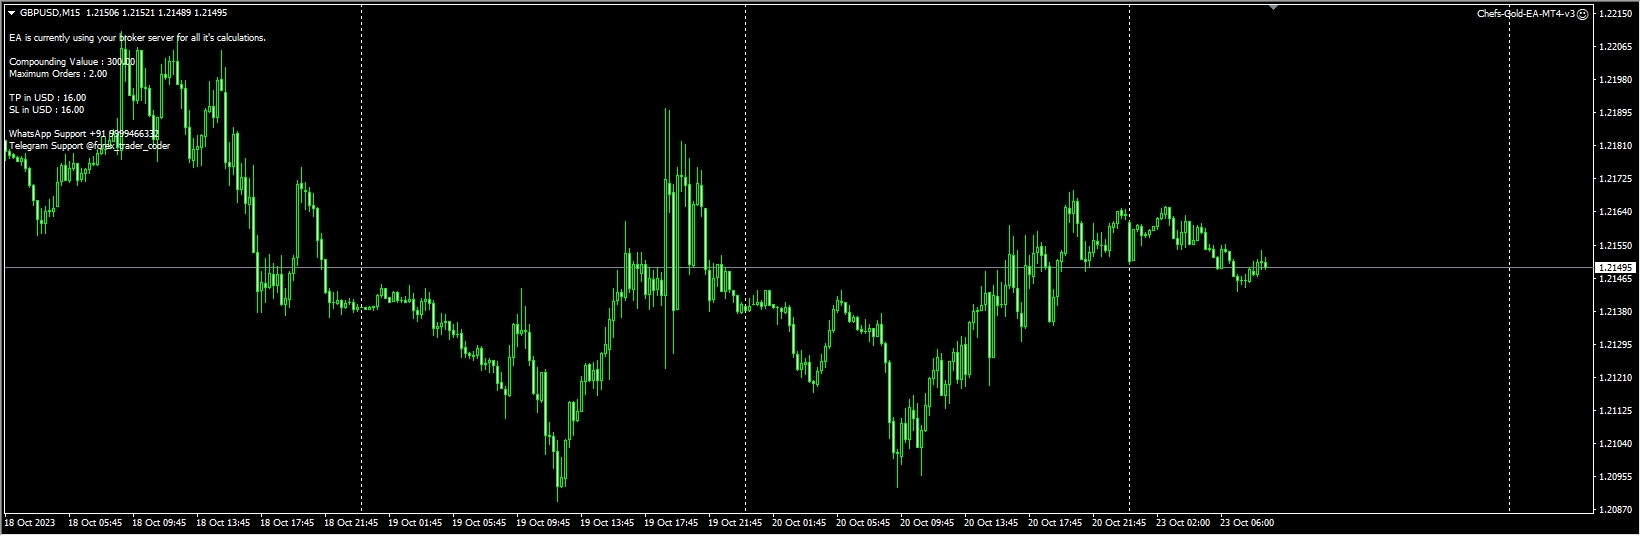Click the 1.21380 price axis label
This screenshot has height=536, width=1641.
pyautogui.click(x=1616, y=312)
